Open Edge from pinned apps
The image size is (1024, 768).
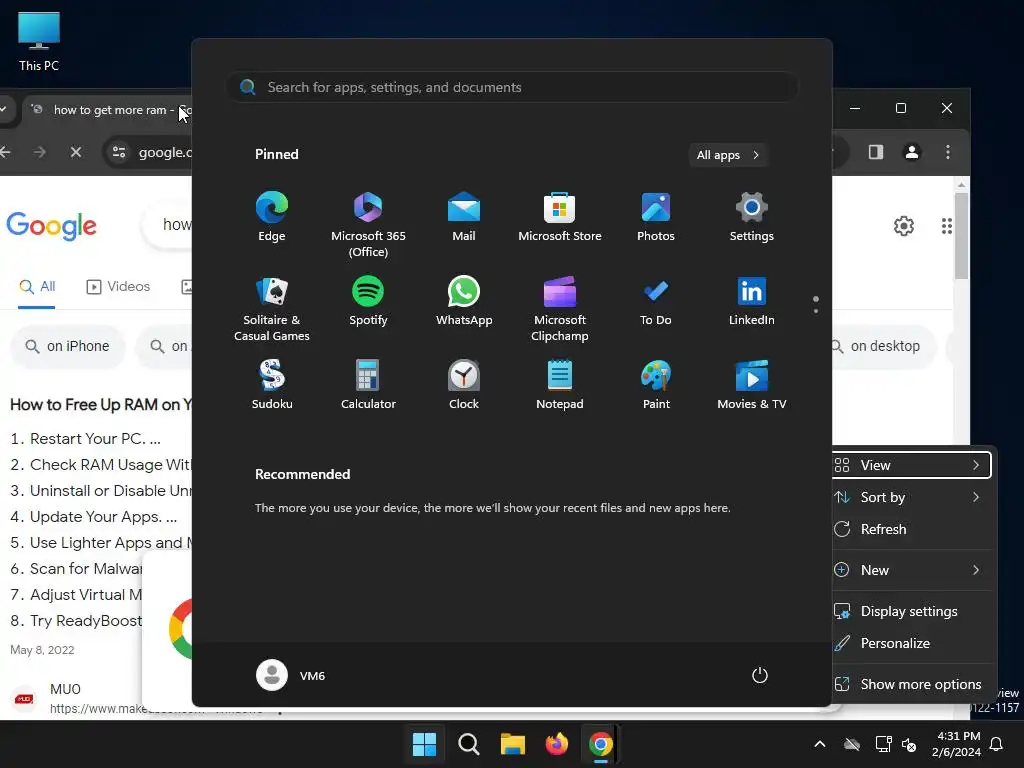pos(272,217)
